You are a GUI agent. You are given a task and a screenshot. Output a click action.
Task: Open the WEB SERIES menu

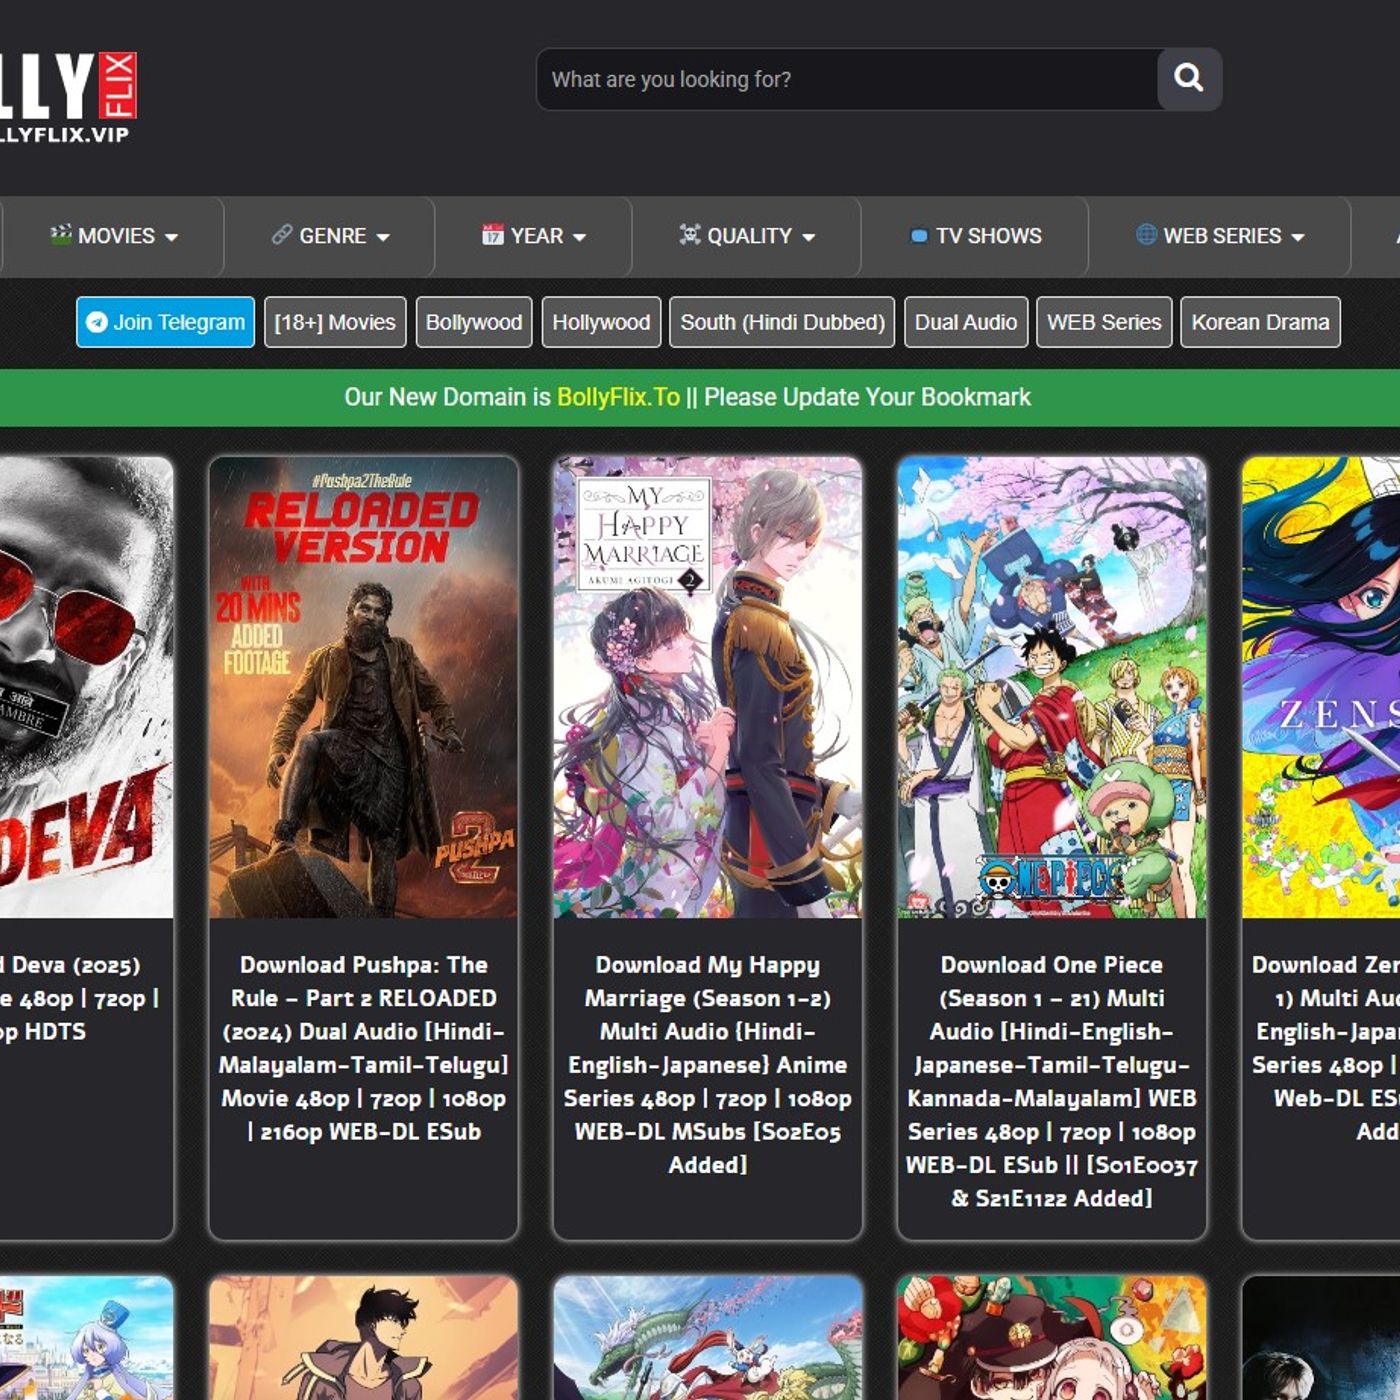click(x=1220, y=236)
